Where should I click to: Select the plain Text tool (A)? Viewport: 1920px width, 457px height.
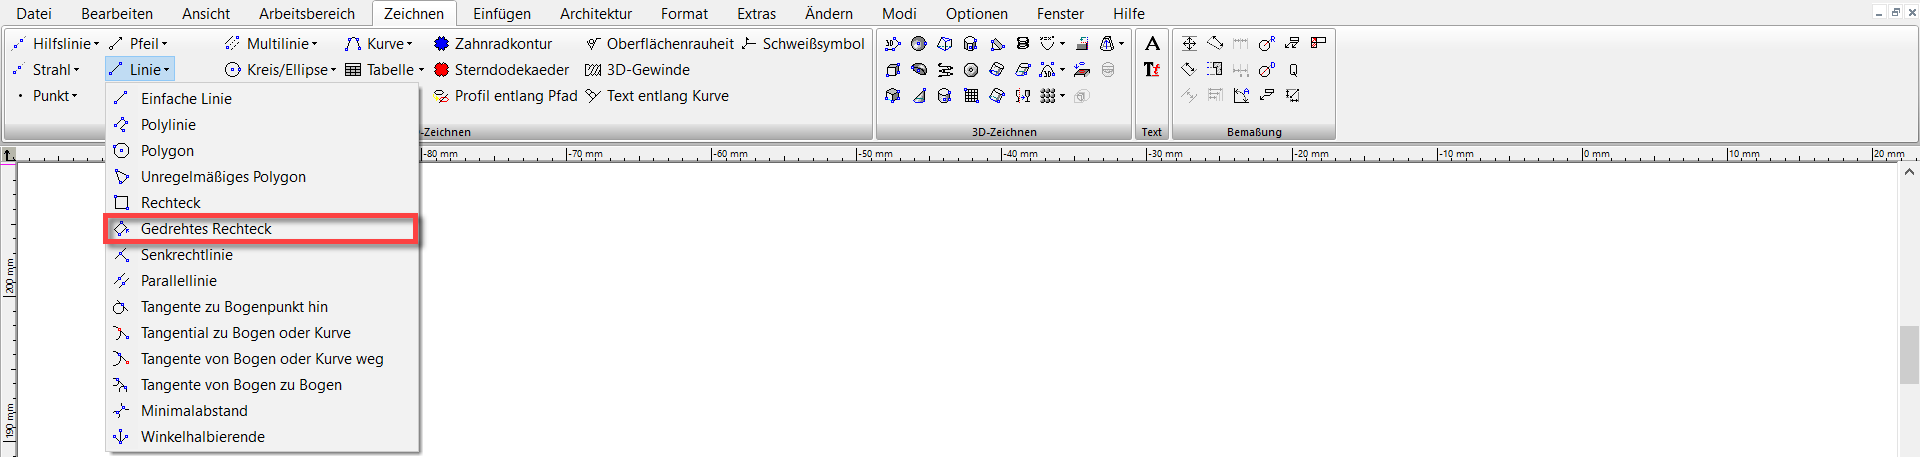click(1152, 43)
